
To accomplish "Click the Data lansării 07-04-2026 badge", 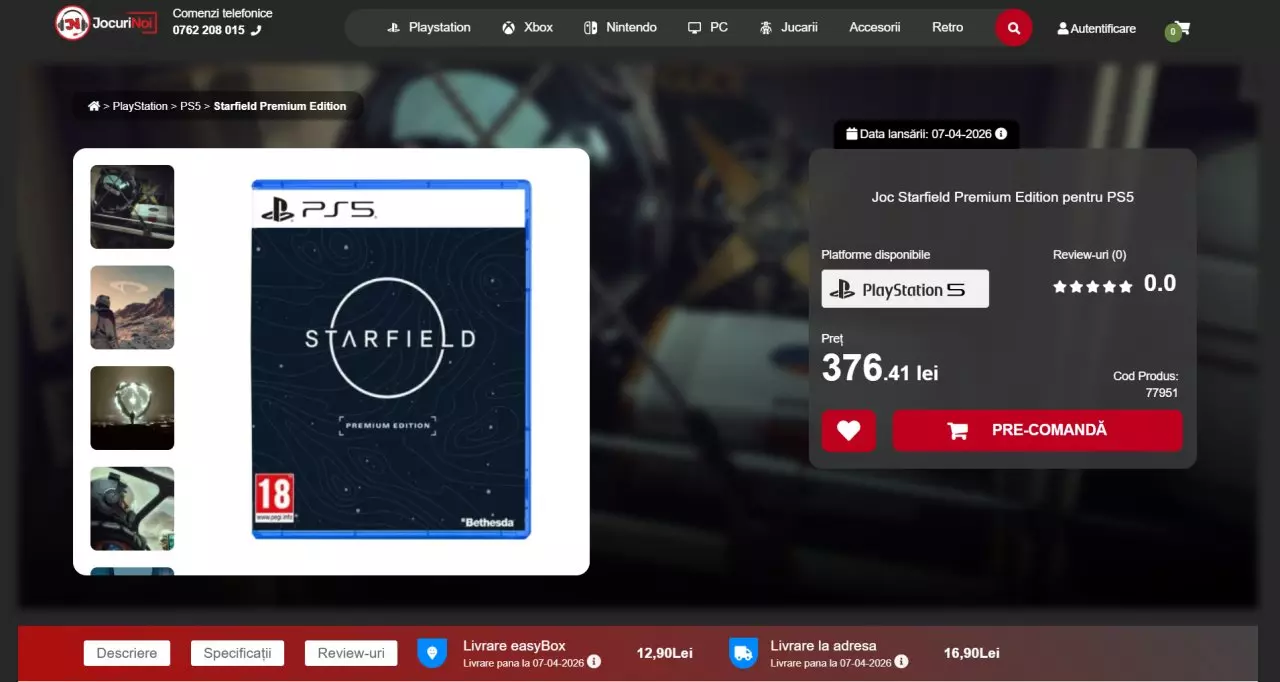I will click(x=926, y=134).
